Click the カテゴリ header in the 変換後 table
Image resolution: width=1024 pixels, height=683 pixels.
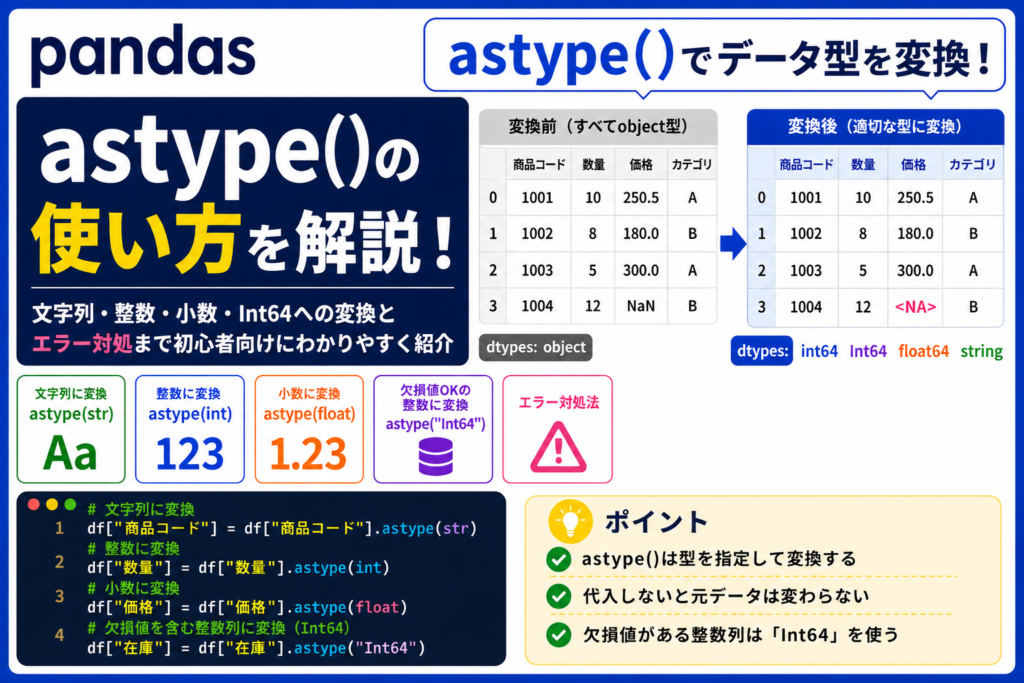tap(972, 165)
